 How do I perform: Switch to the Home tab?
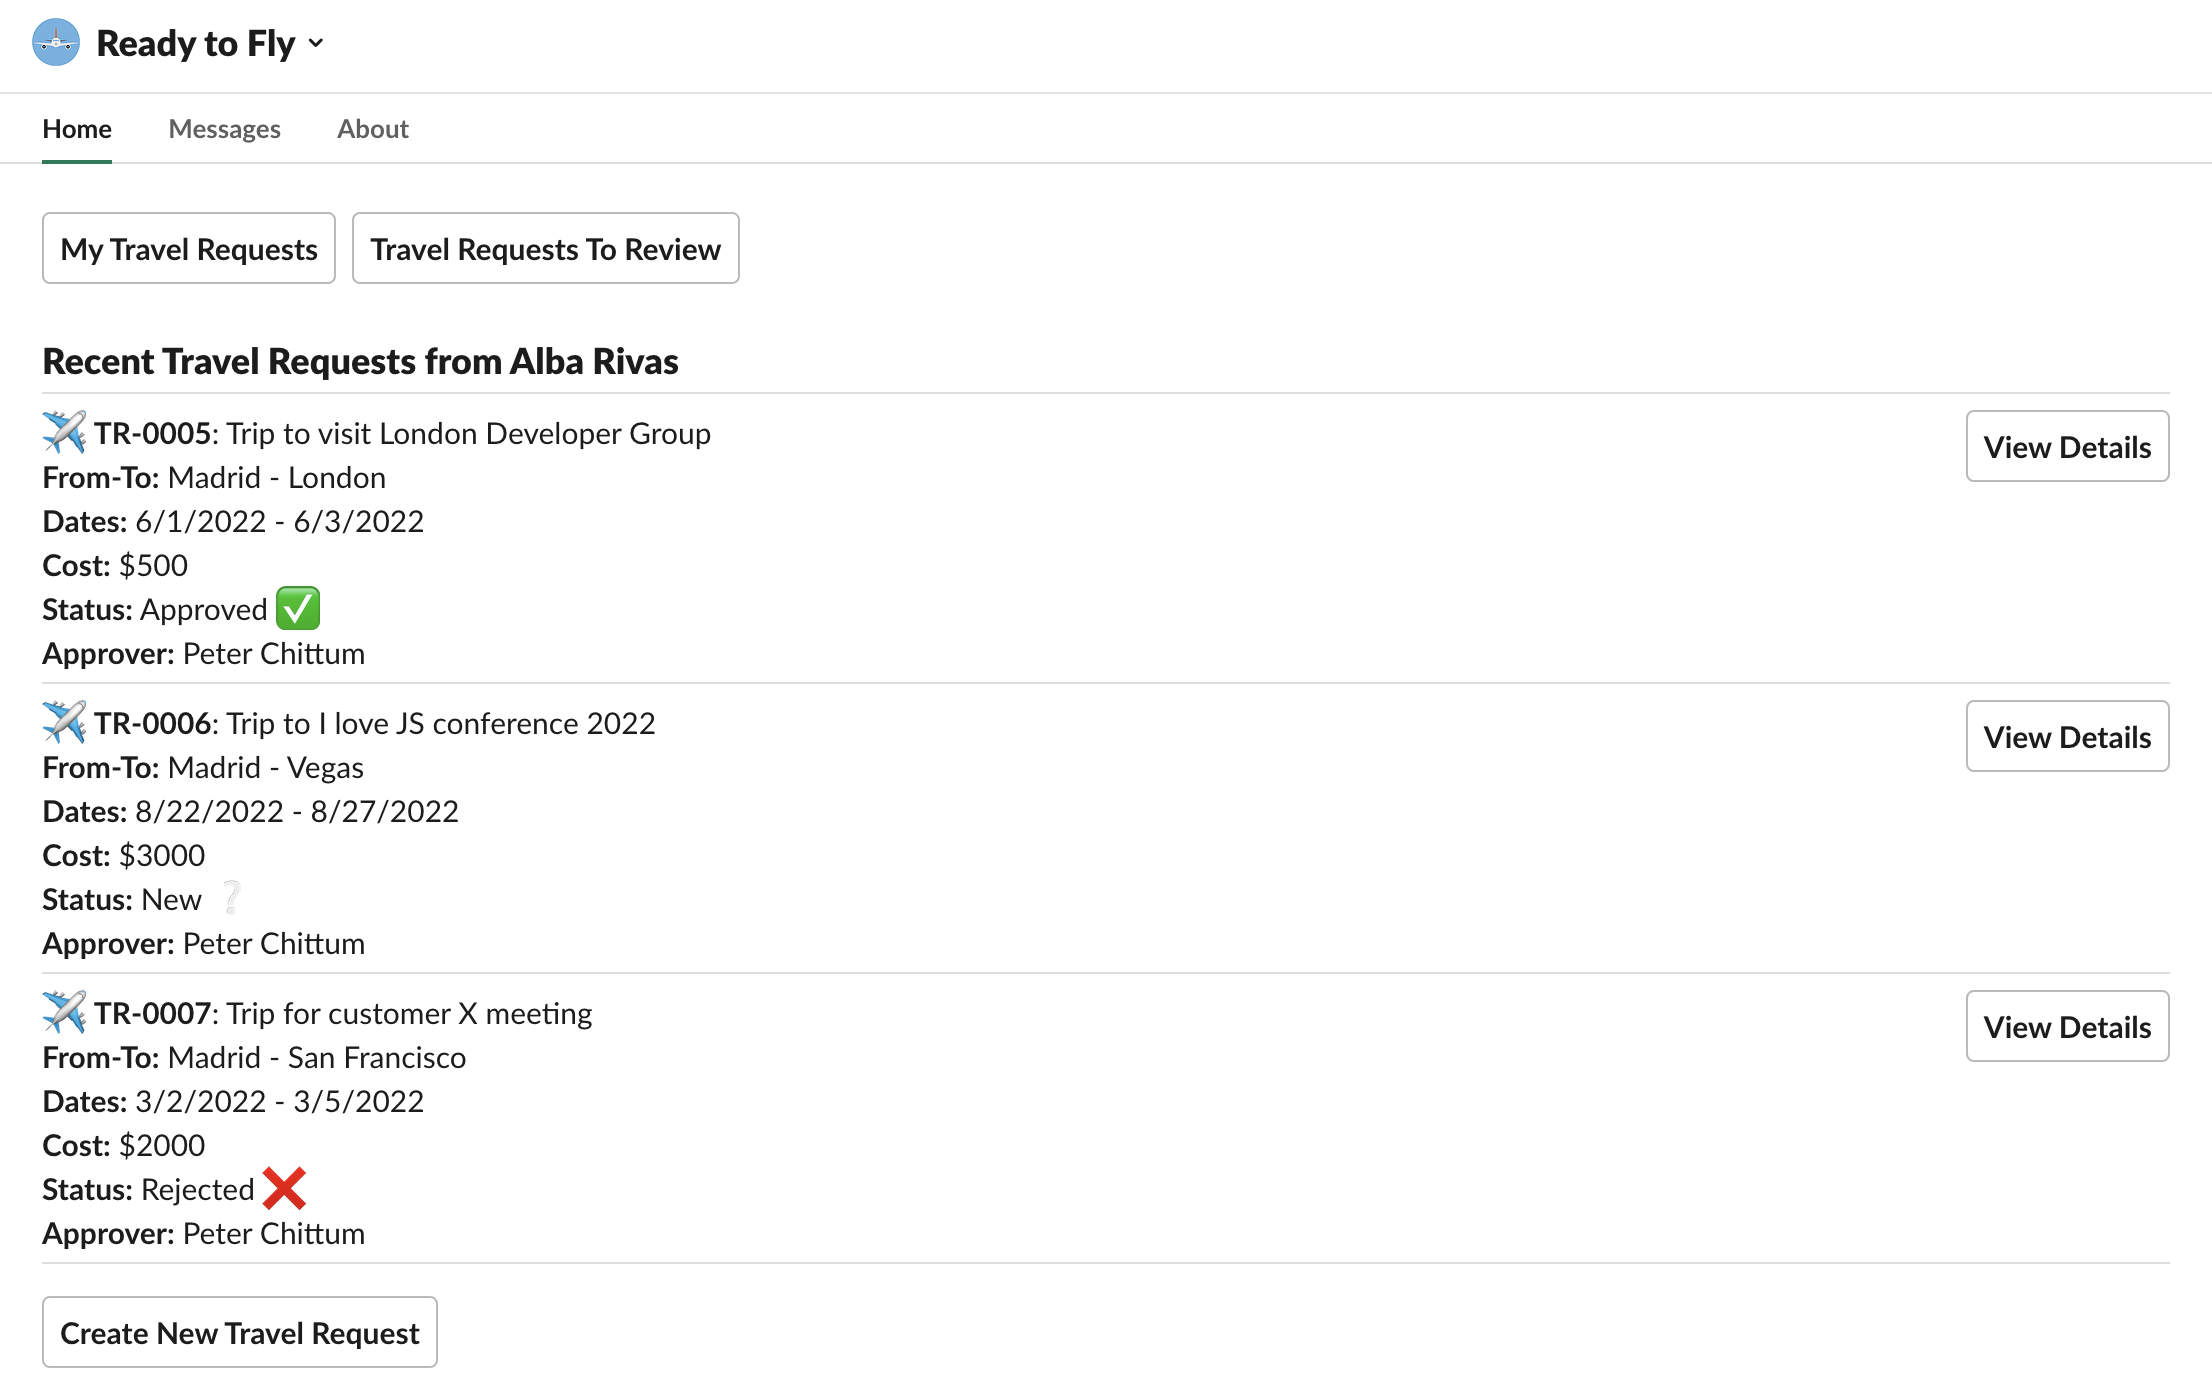(x=77, y=129)
